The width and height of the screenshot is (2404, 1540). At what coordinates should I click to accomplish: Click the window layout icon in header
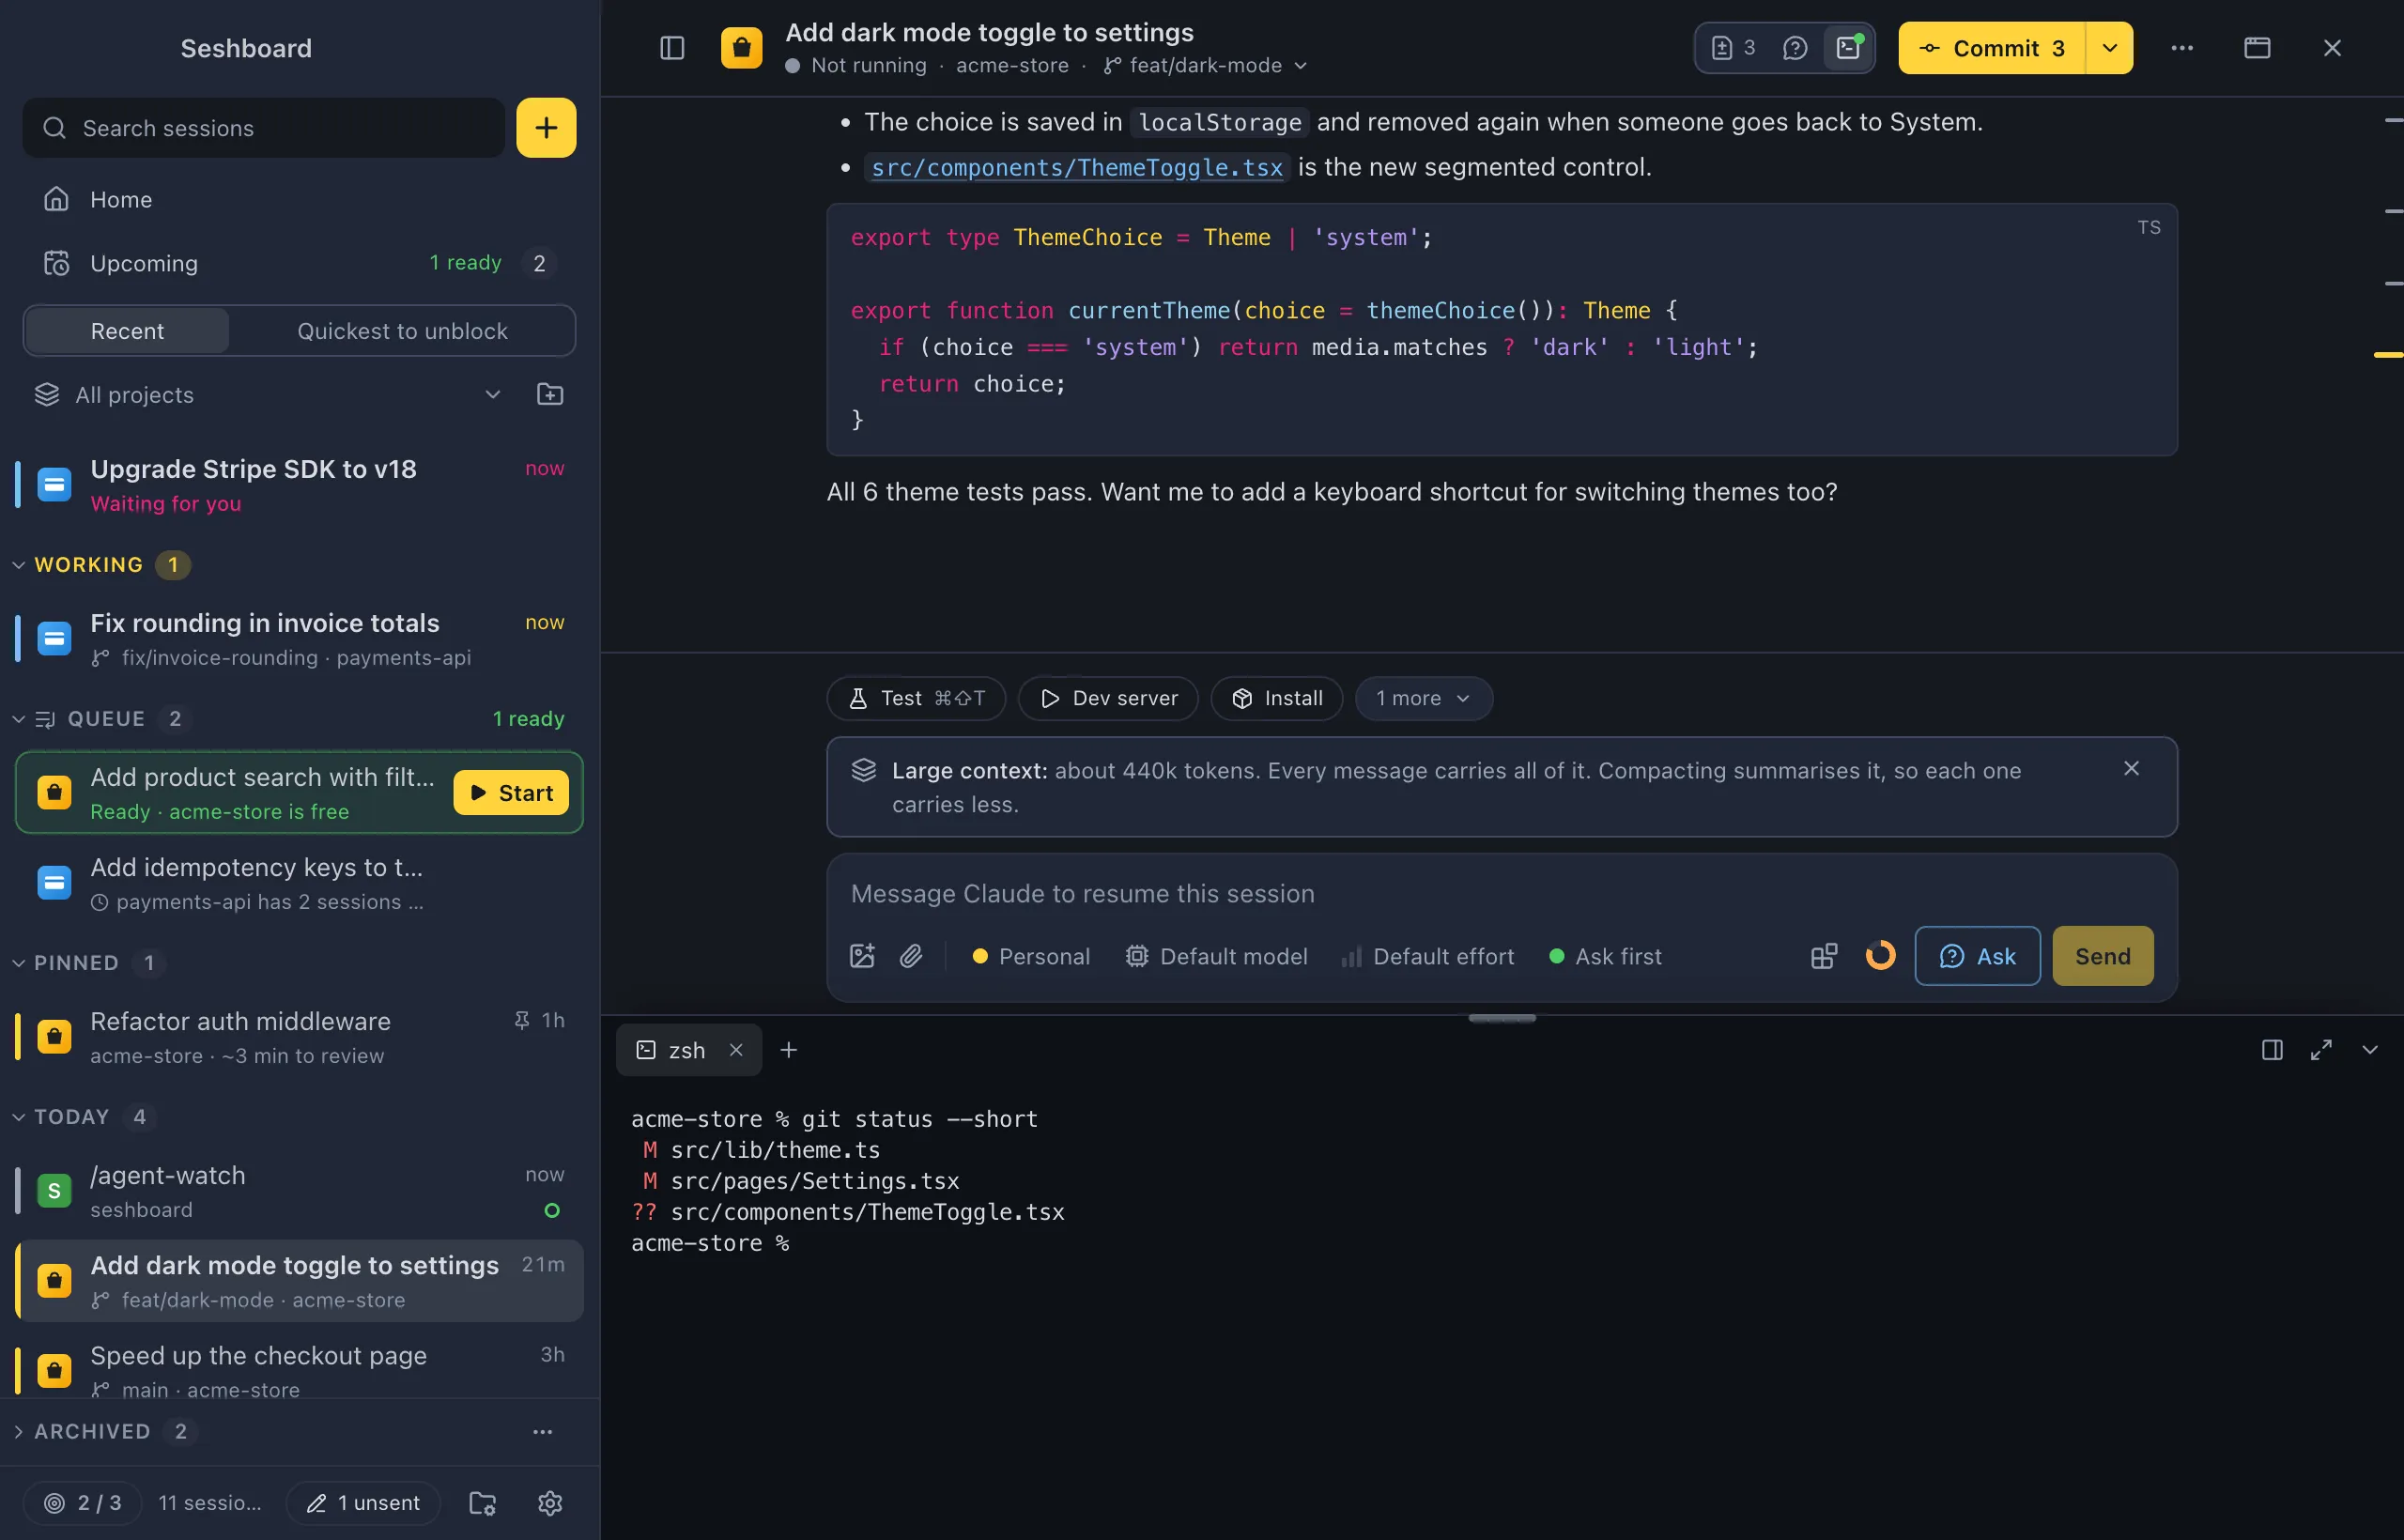2257,48
